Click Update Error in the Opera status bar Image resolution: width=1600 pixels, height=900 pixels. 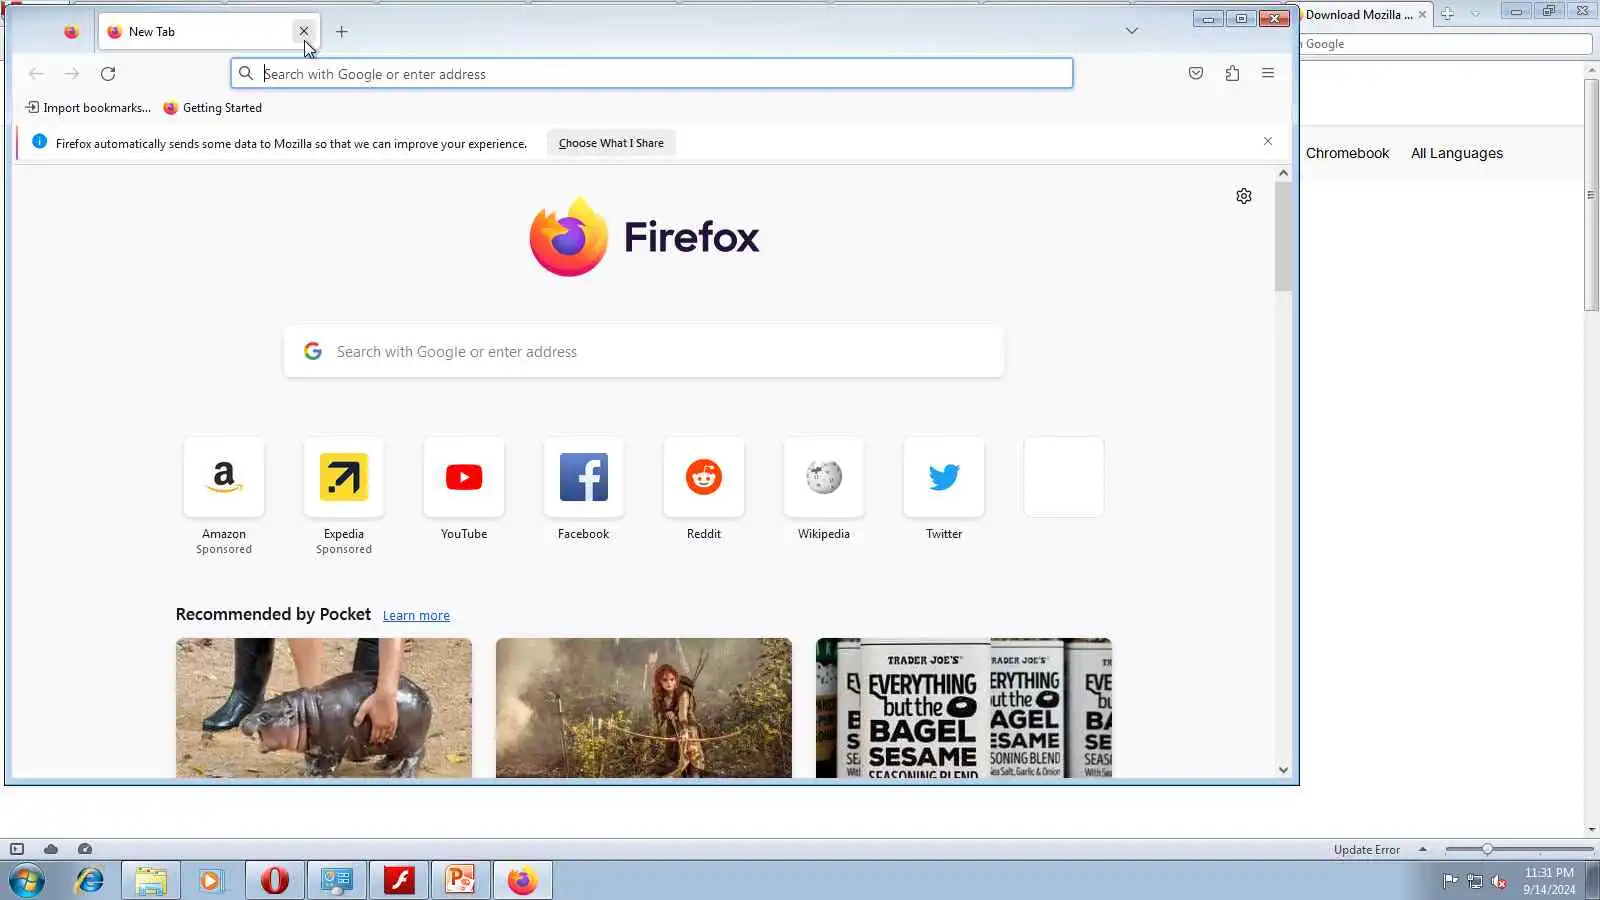pos(1366,850)
